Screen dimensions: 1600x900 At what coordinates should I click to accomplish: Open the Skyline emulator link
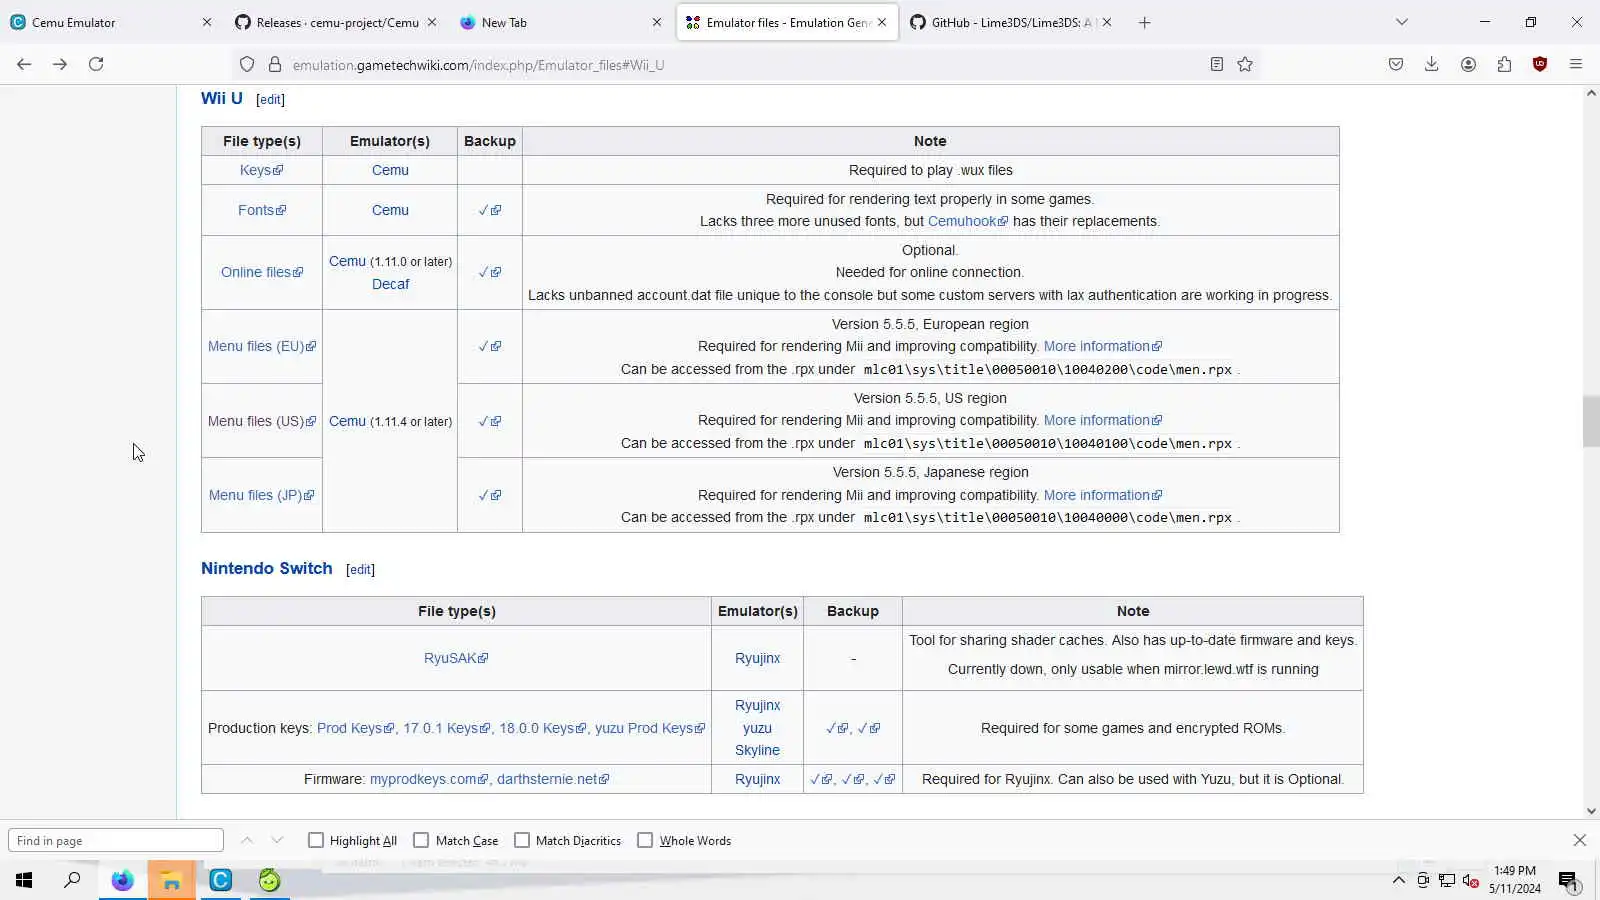click(x=757, y=750)
